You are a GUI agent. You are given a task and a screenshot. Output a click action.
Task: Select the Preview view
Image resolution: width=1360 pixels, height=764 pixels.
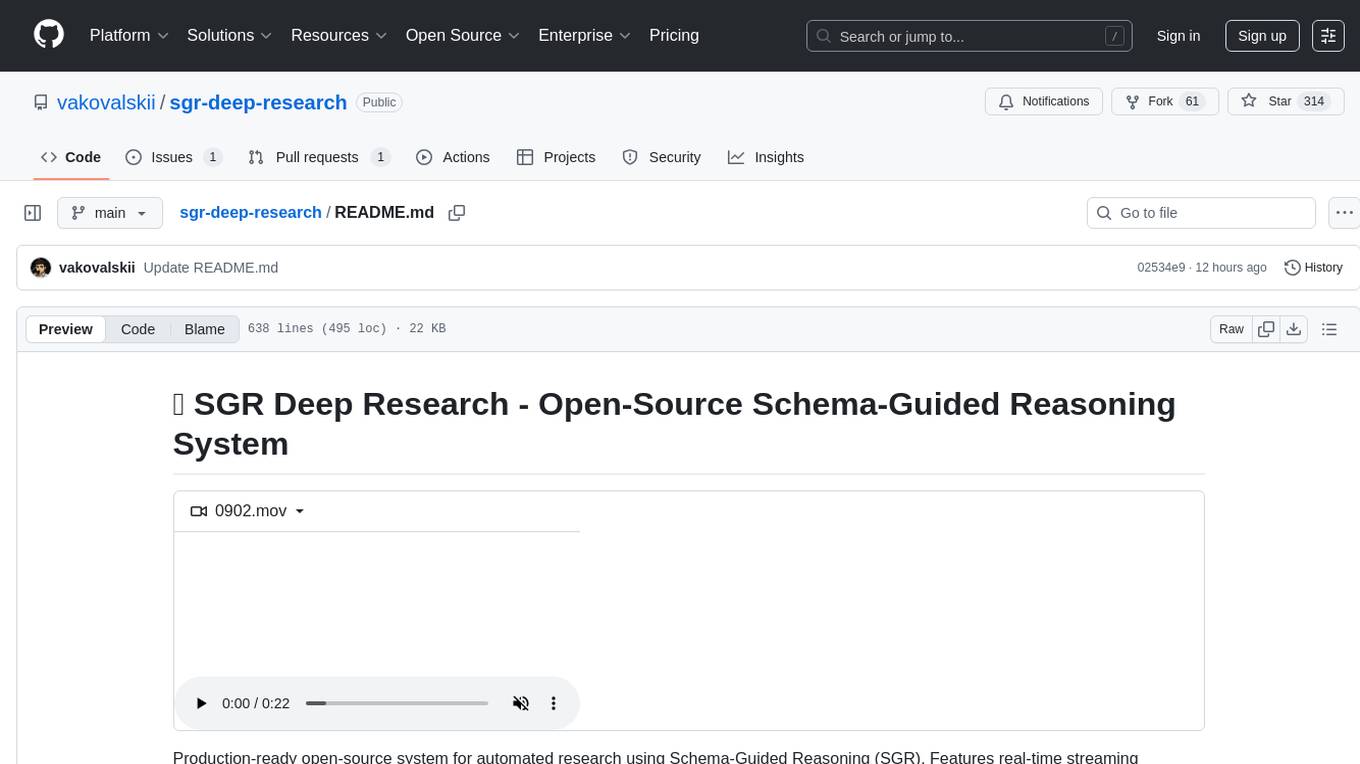(66, 329)
